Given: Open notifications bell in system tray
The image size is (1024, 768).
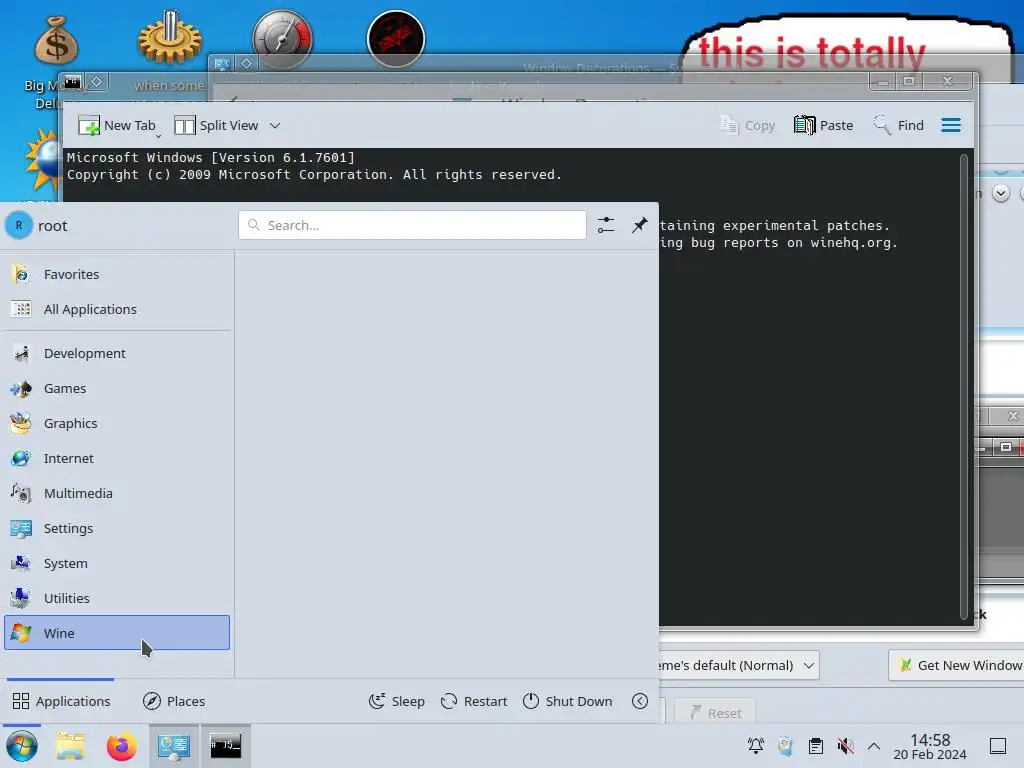Looking at the screenshot, I should tap(756, 746).
